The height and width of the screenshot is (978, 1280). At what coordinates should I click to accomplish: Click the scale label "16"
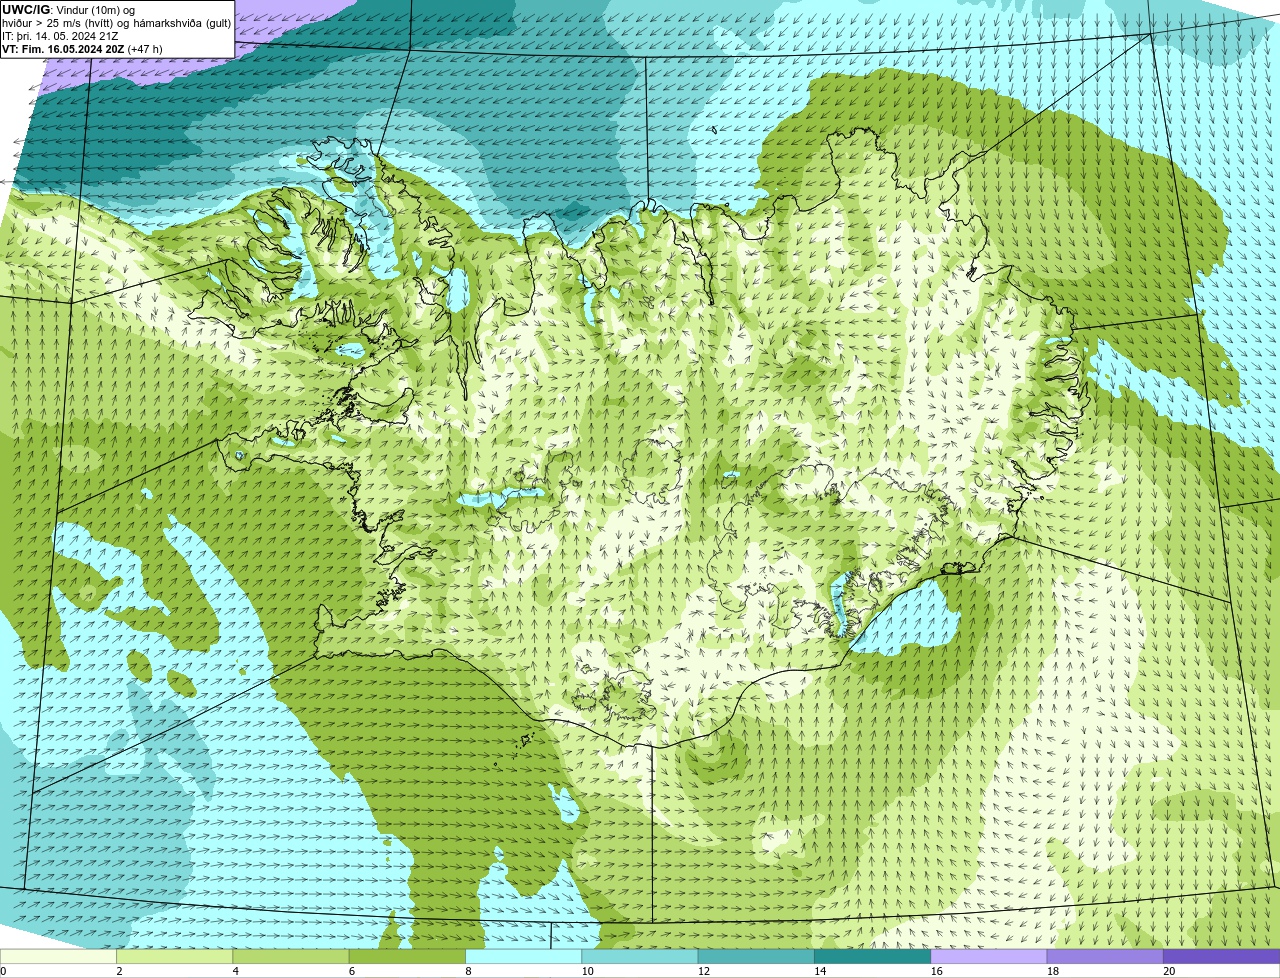point(936,971)
